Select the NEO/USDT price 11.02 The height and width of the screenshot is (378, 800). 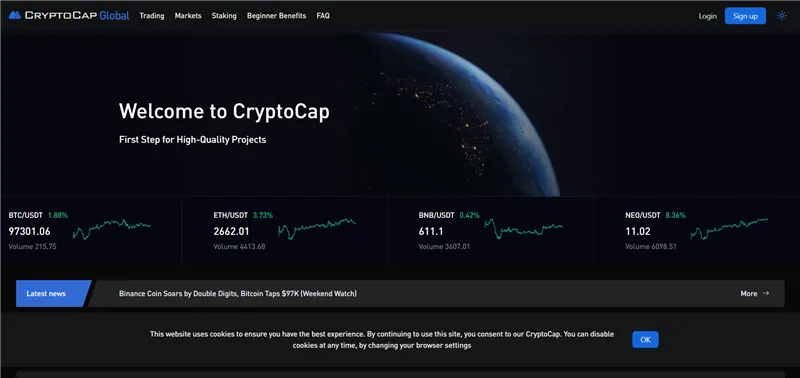pyautogui.click(x=638, y=232)
